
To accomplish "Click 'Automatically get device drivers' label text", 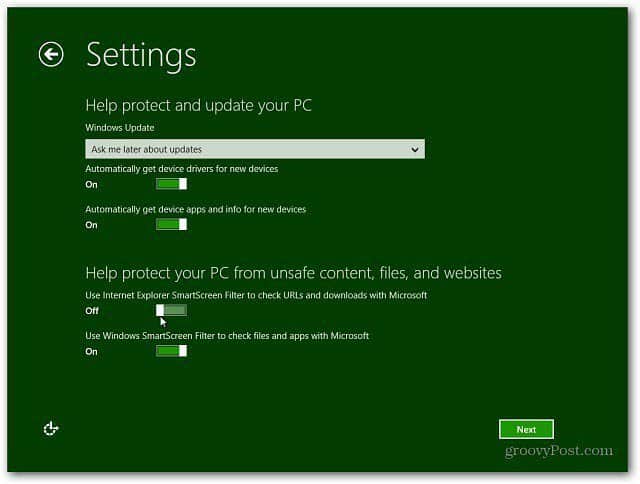I will click(182, 169).
